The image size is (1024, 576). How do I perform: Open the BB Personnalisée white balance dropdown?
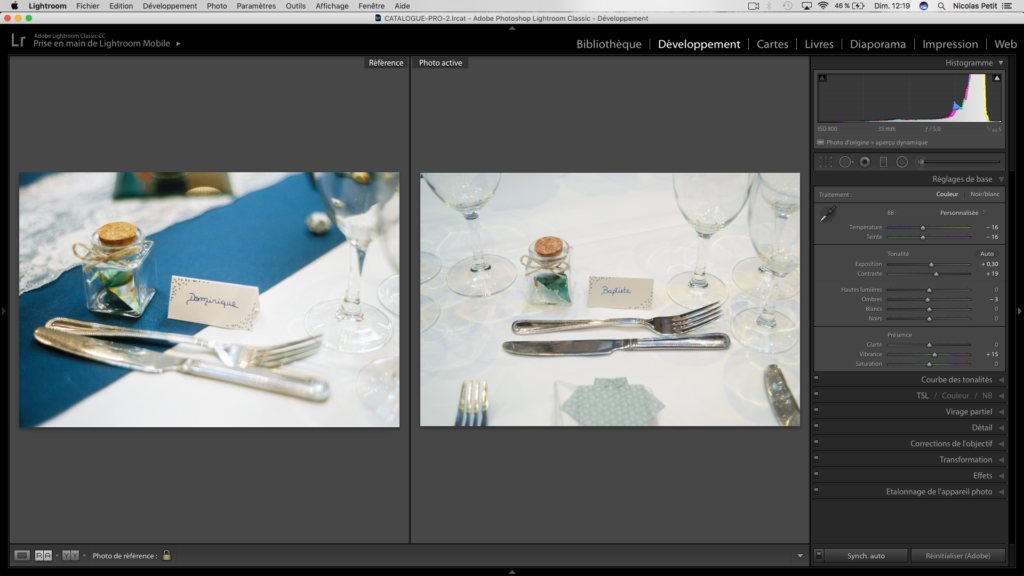click(963, 213)
